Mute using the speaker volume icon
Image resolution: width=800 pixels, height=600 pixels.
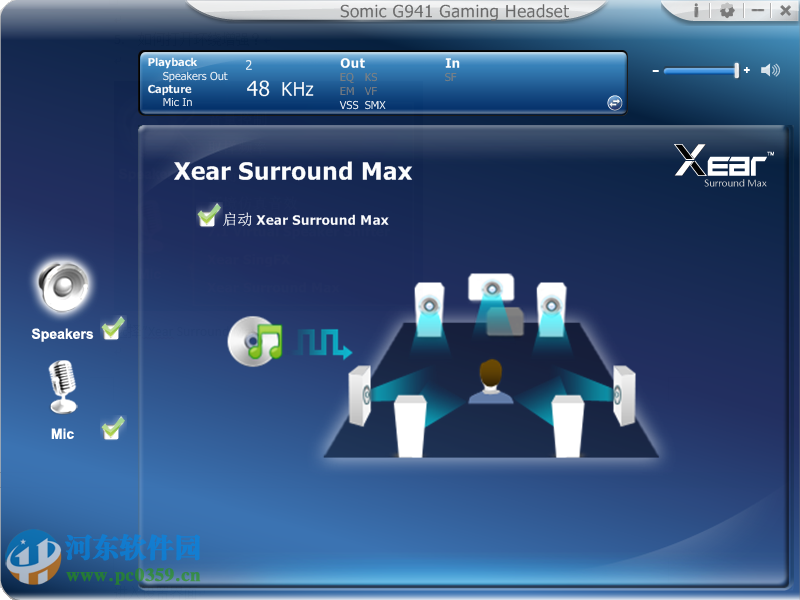click(x=770, y=70)
